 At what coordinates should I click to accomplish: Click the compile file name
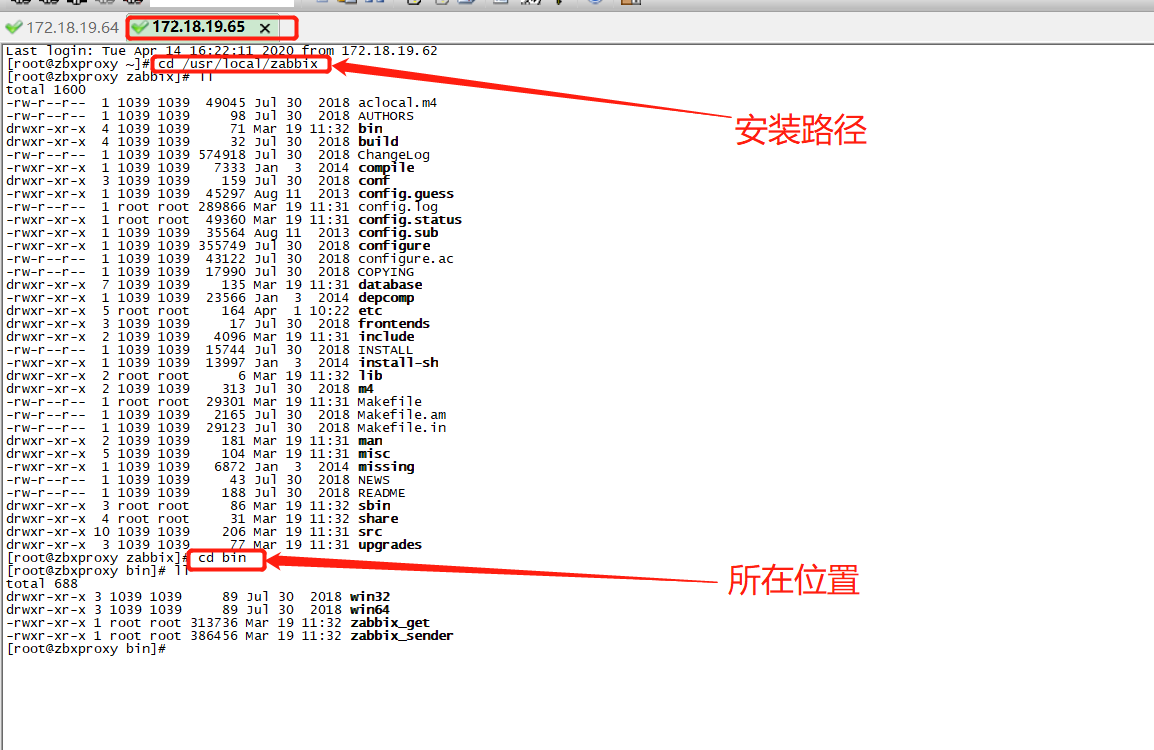click(386, 168)
